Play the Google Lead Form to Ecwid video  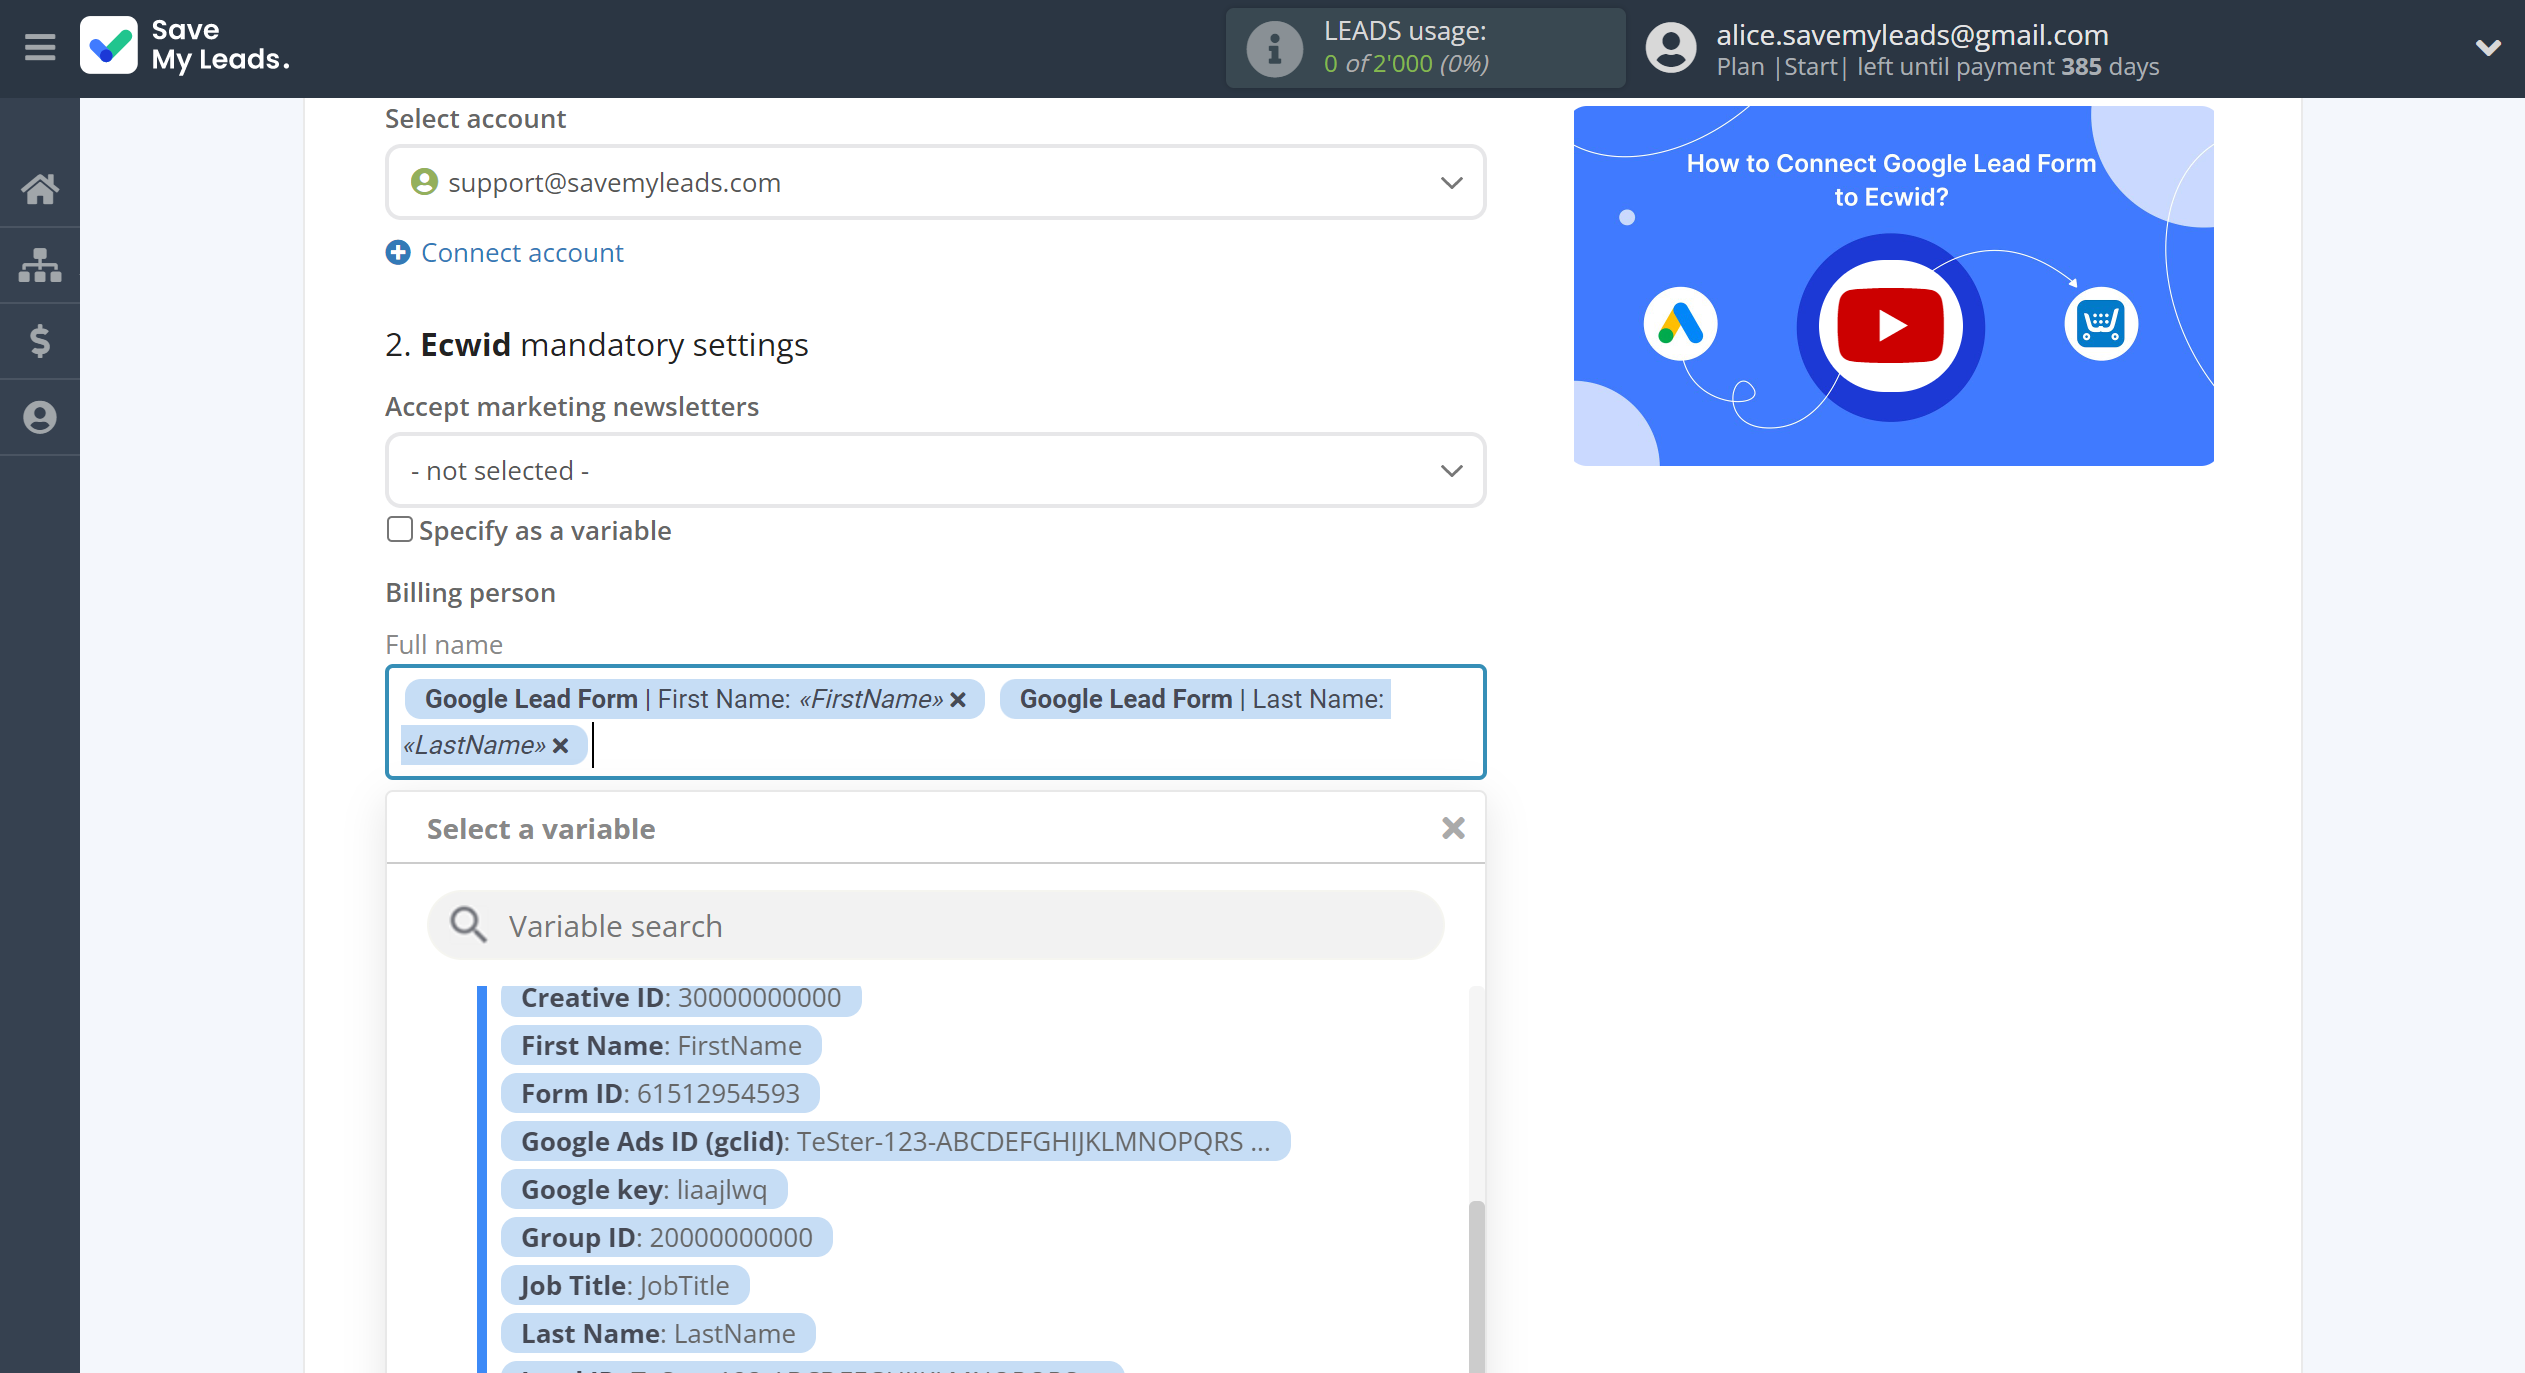1890,326
